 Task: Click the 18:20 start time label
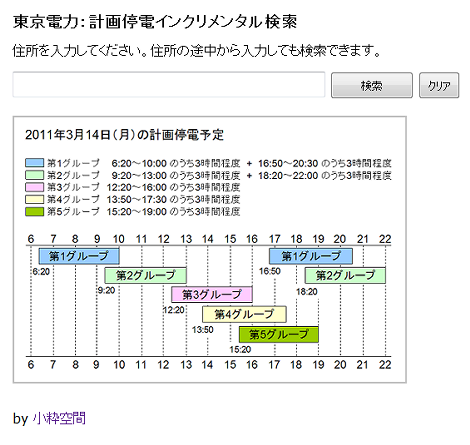307,292
